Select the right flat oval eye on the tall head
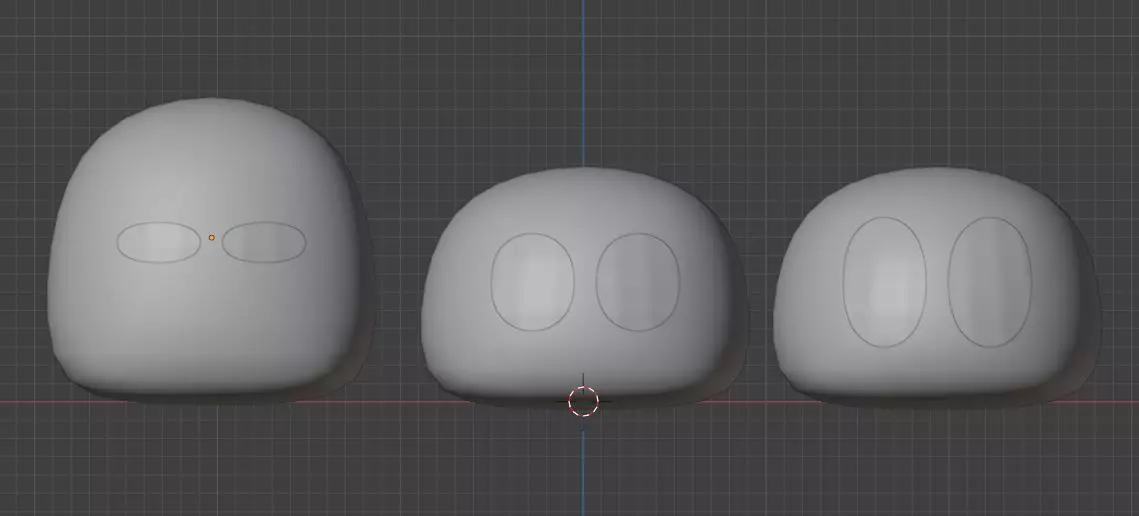The image size is (1139, 516). (x=264, y=243)
